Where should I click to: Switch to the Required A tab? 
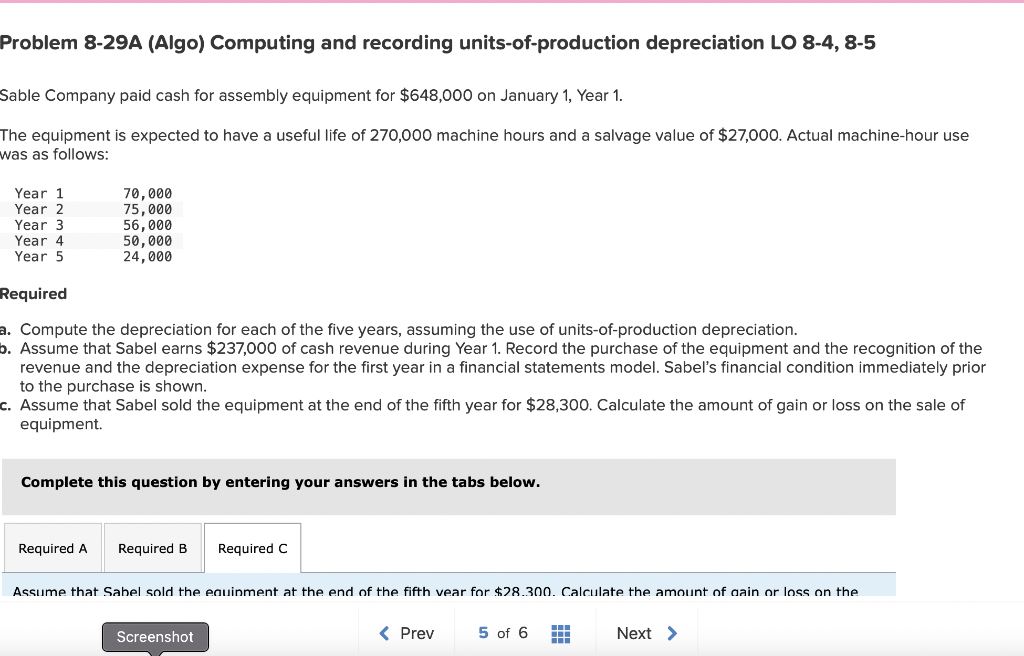coord(52,548)
